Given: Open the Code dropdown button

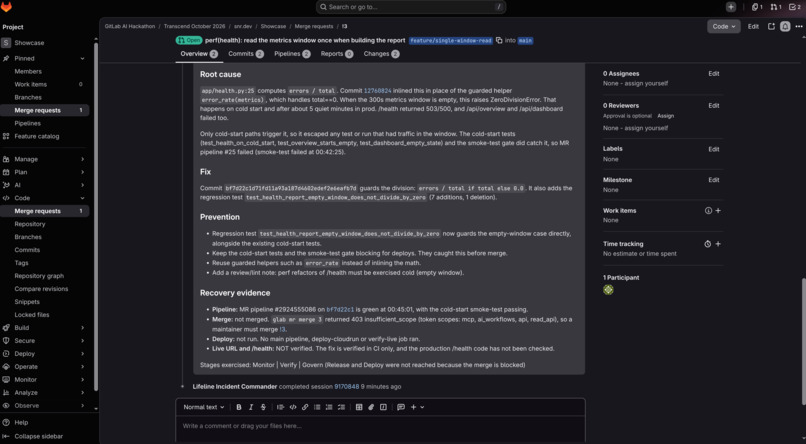Looking at the screenshot, I should (x=724, y=26).
